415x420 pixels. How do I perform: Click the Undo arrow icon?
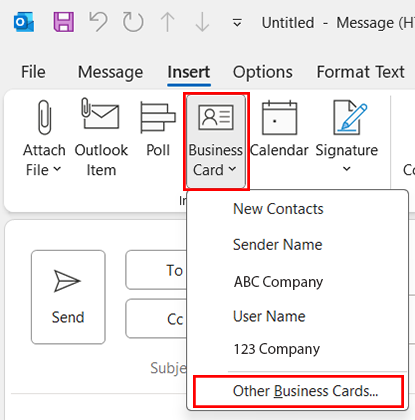point(98,22)
